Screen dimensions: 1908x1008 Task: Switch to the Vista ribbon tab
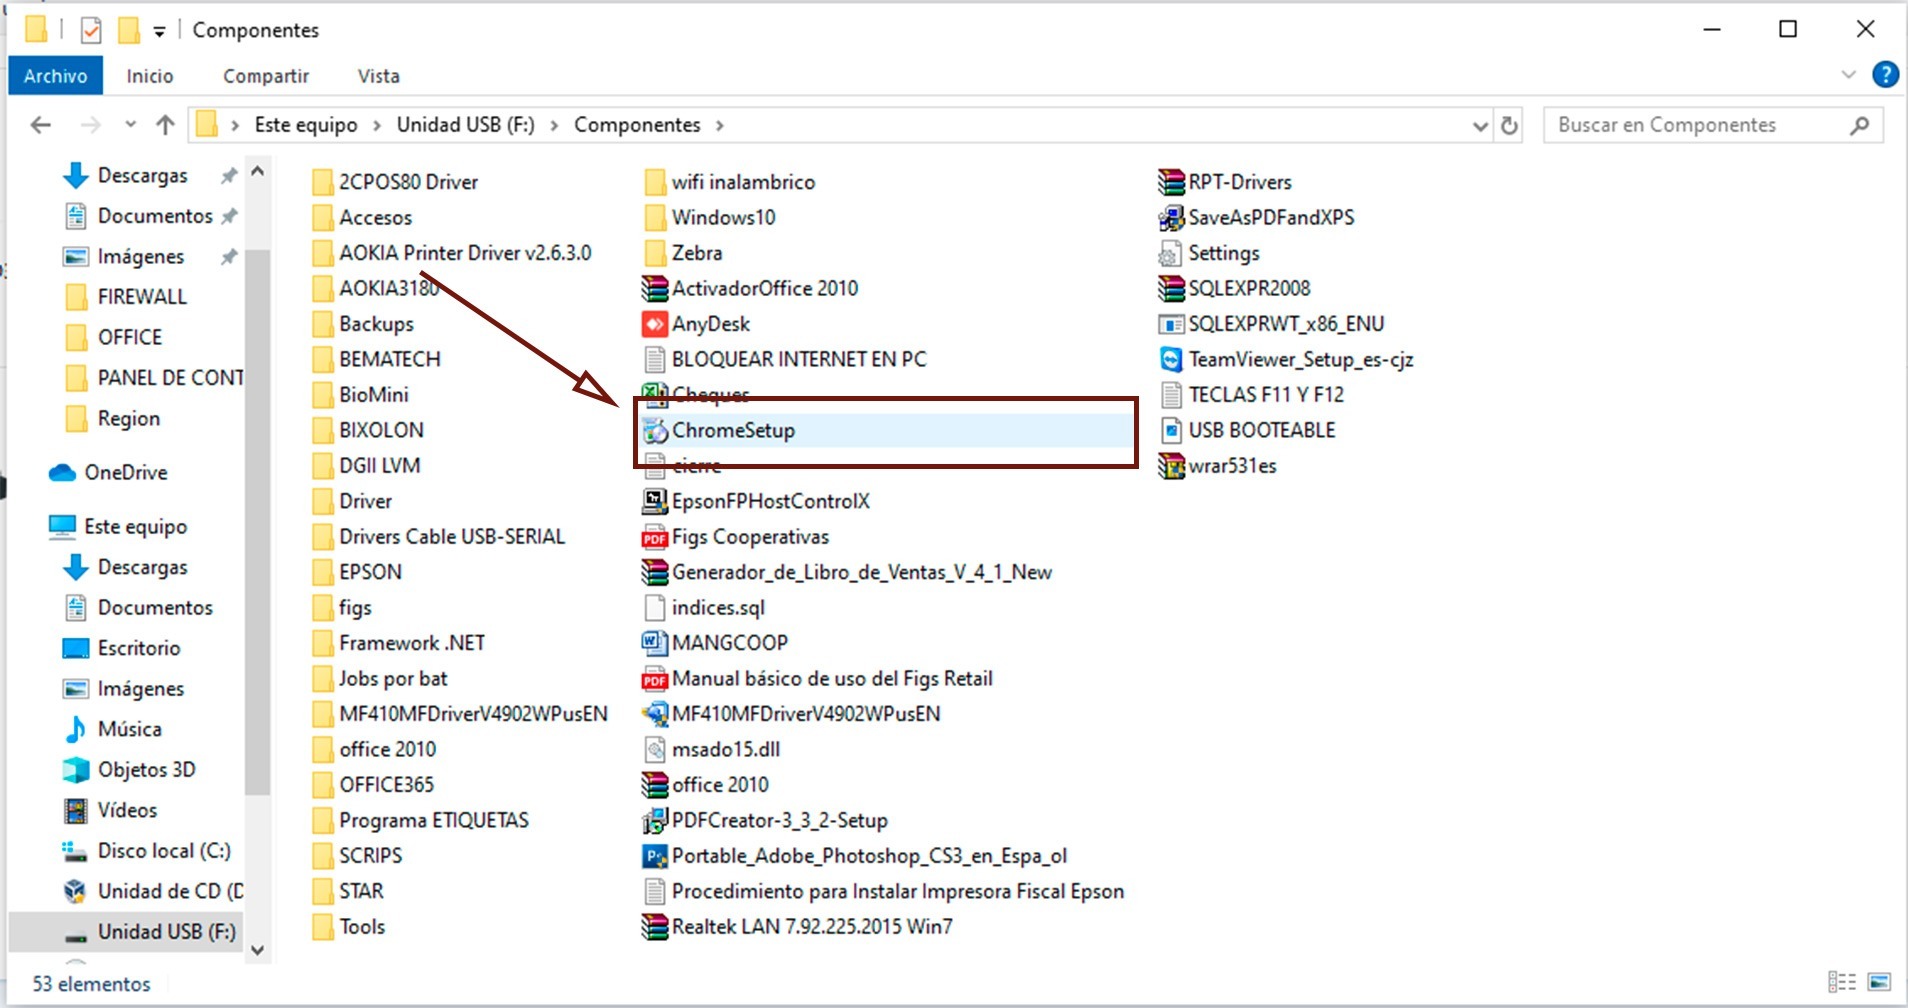point(378,76)
